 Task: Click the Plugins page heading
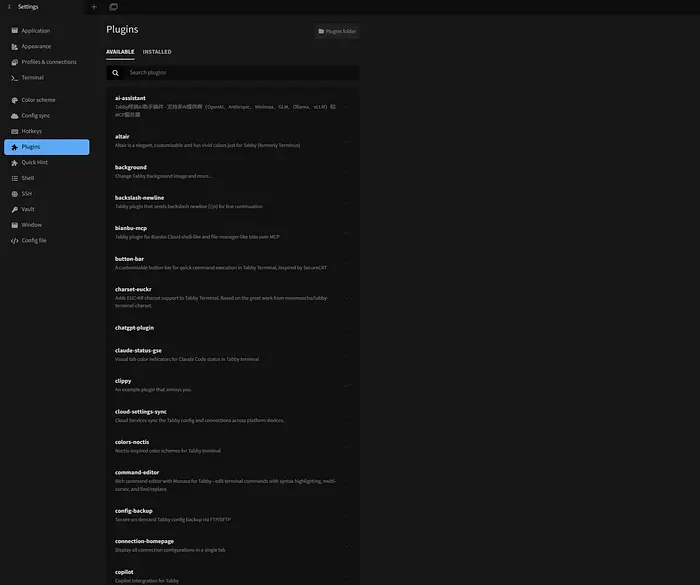pyautogui.click(x=122, y=29)
